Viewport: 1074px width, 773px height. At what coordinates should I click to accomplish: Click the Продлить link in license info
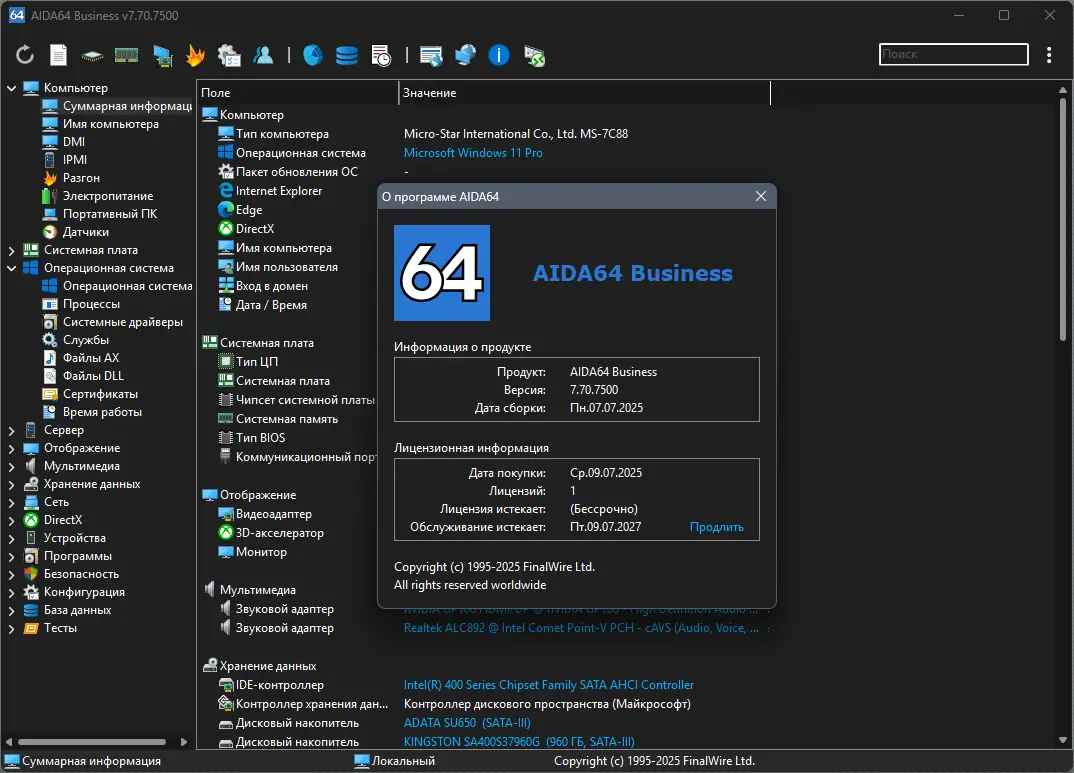point(716,527)
